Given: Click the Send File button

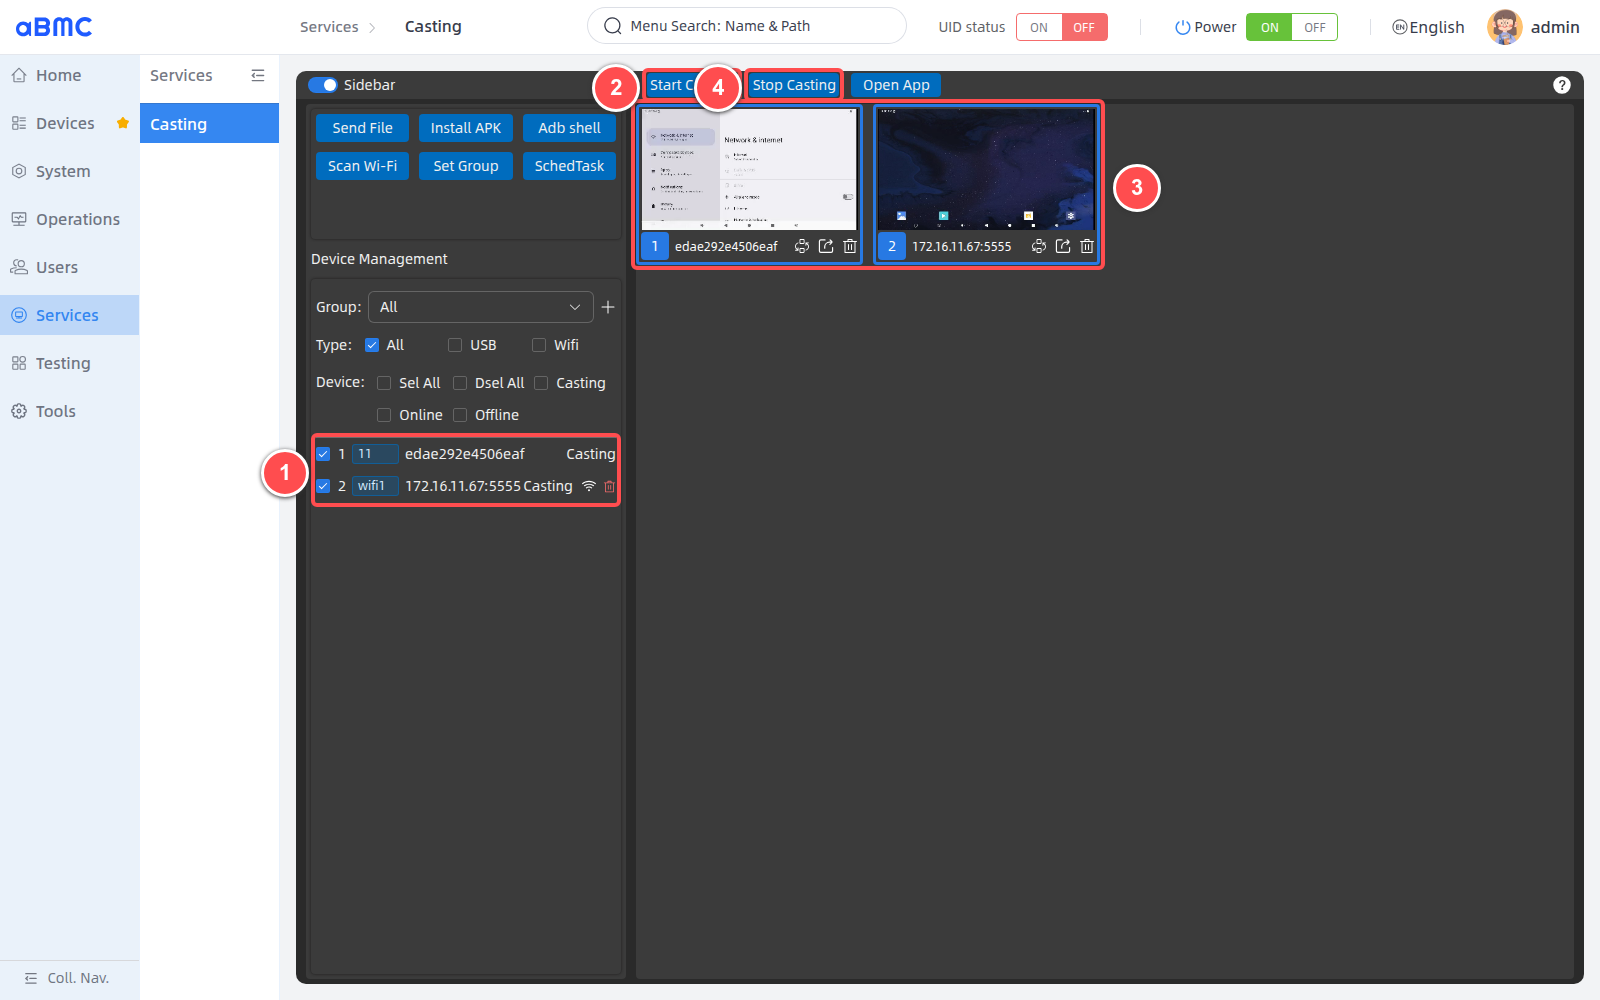Looking at the screenshot, I should (x=362, y=128).
